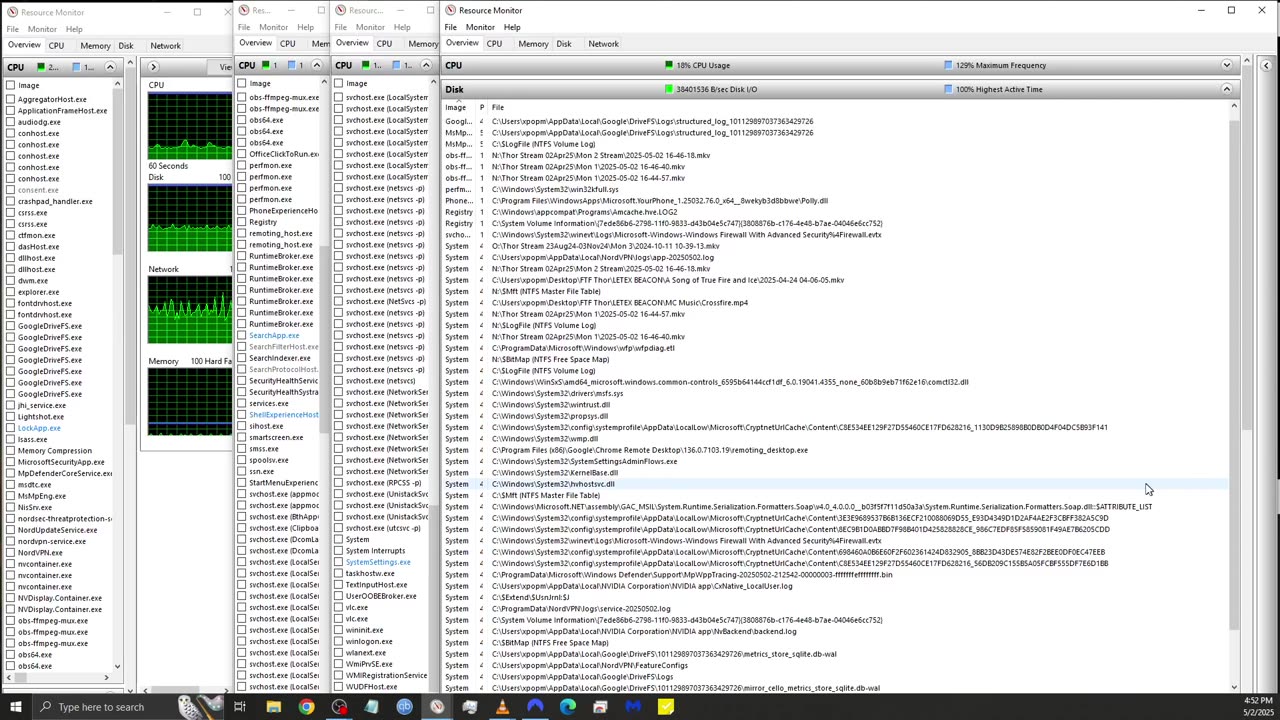Tick the NordVPN.exe process checkbox

[x=9, y=553]
